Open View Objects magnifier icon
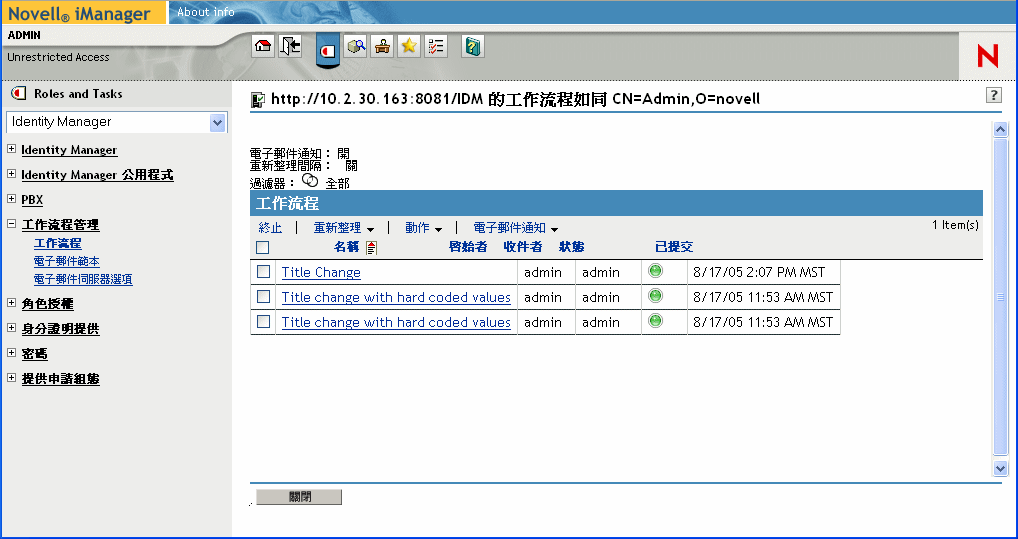Image resolution: width=1018 pixels, height=539 pixels. pos(355,46)
